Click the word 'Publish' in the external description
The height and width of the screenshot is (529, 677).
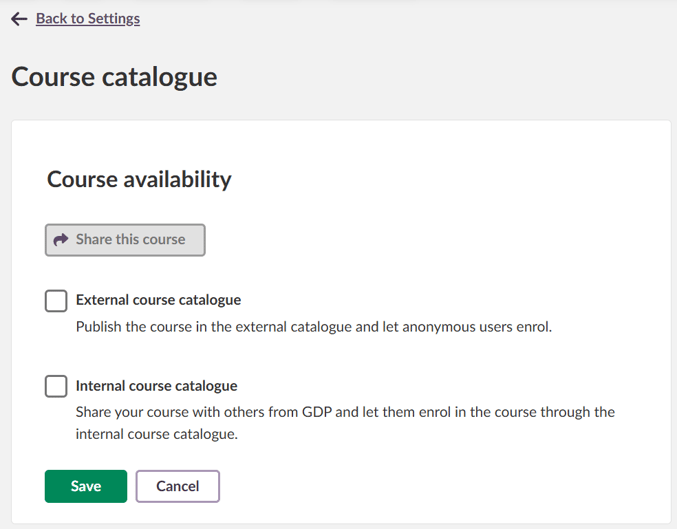point(99,326)
